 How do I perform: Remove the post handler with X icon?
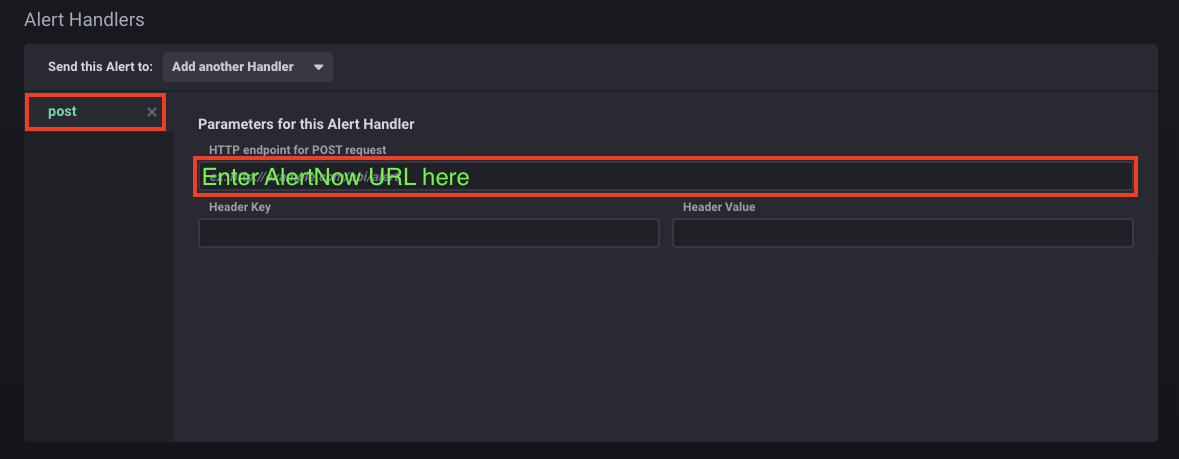pyautogui.click(x=152, y=112)
